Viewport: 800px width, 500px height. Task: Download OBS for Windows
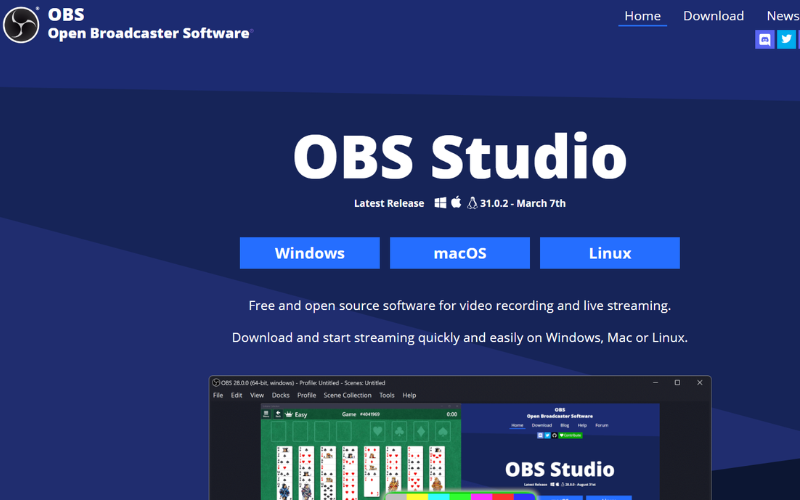[310, 253]
